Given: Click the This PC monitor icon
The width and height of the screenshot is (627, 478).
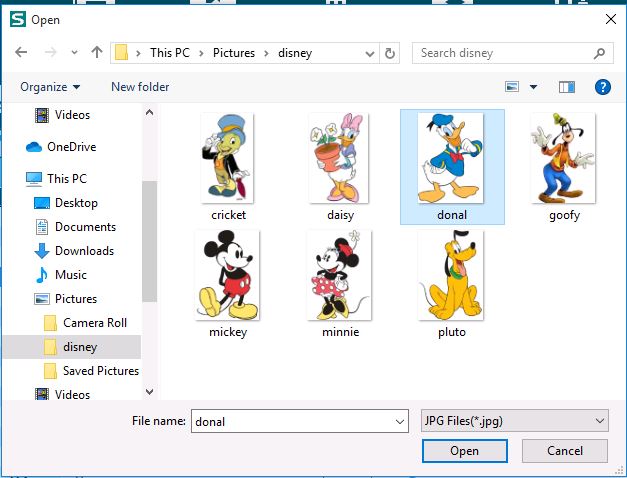Looking at the screenshot, I should click(x=34, y=179).
